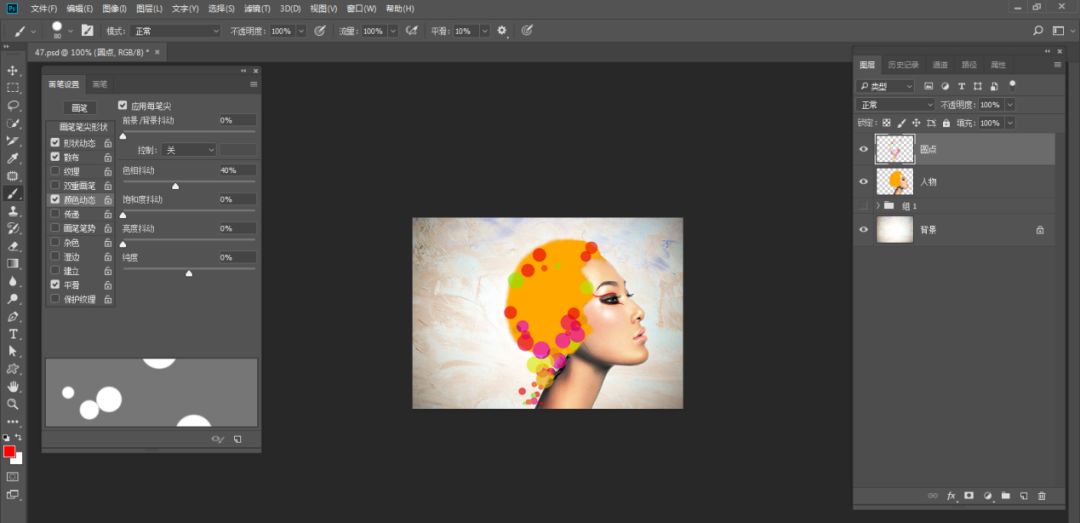The width and height of the screenshot is (1080, 523).
Task: Switch to the 历史记录 tab
Action: click(903, 65)
